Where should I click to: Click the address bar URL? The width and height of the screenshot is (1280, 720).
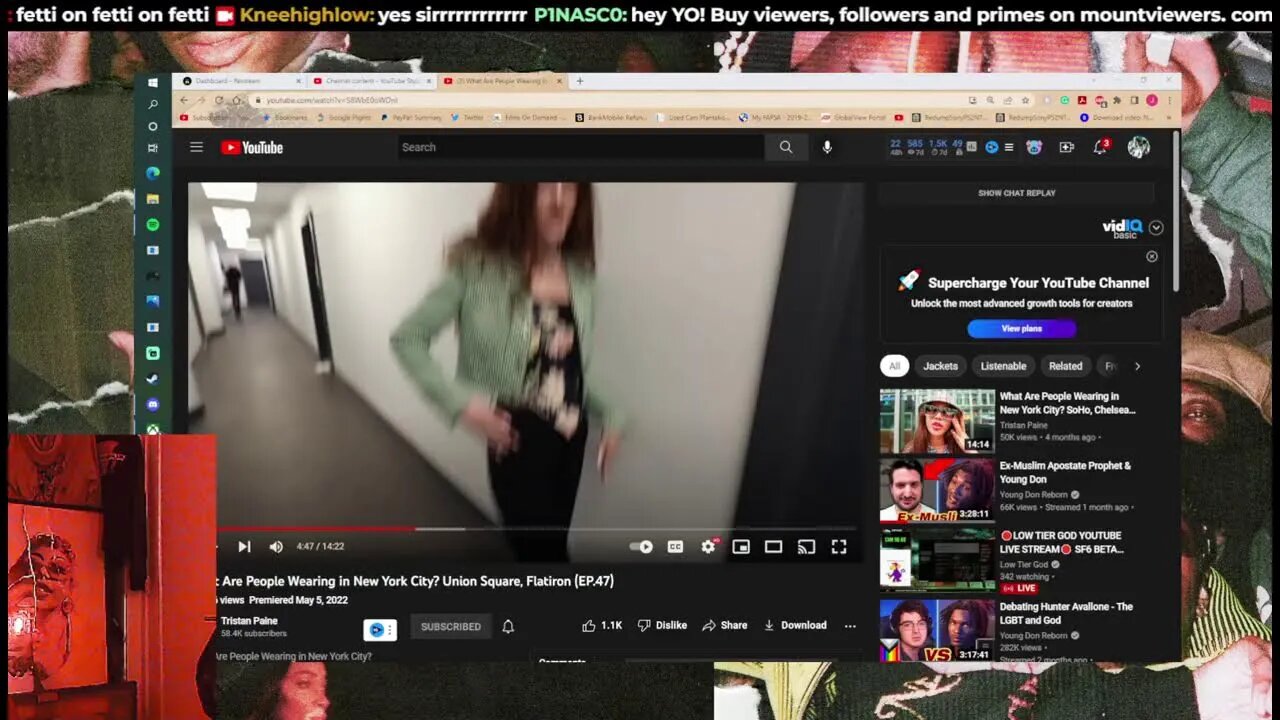[x=332, y=100]
